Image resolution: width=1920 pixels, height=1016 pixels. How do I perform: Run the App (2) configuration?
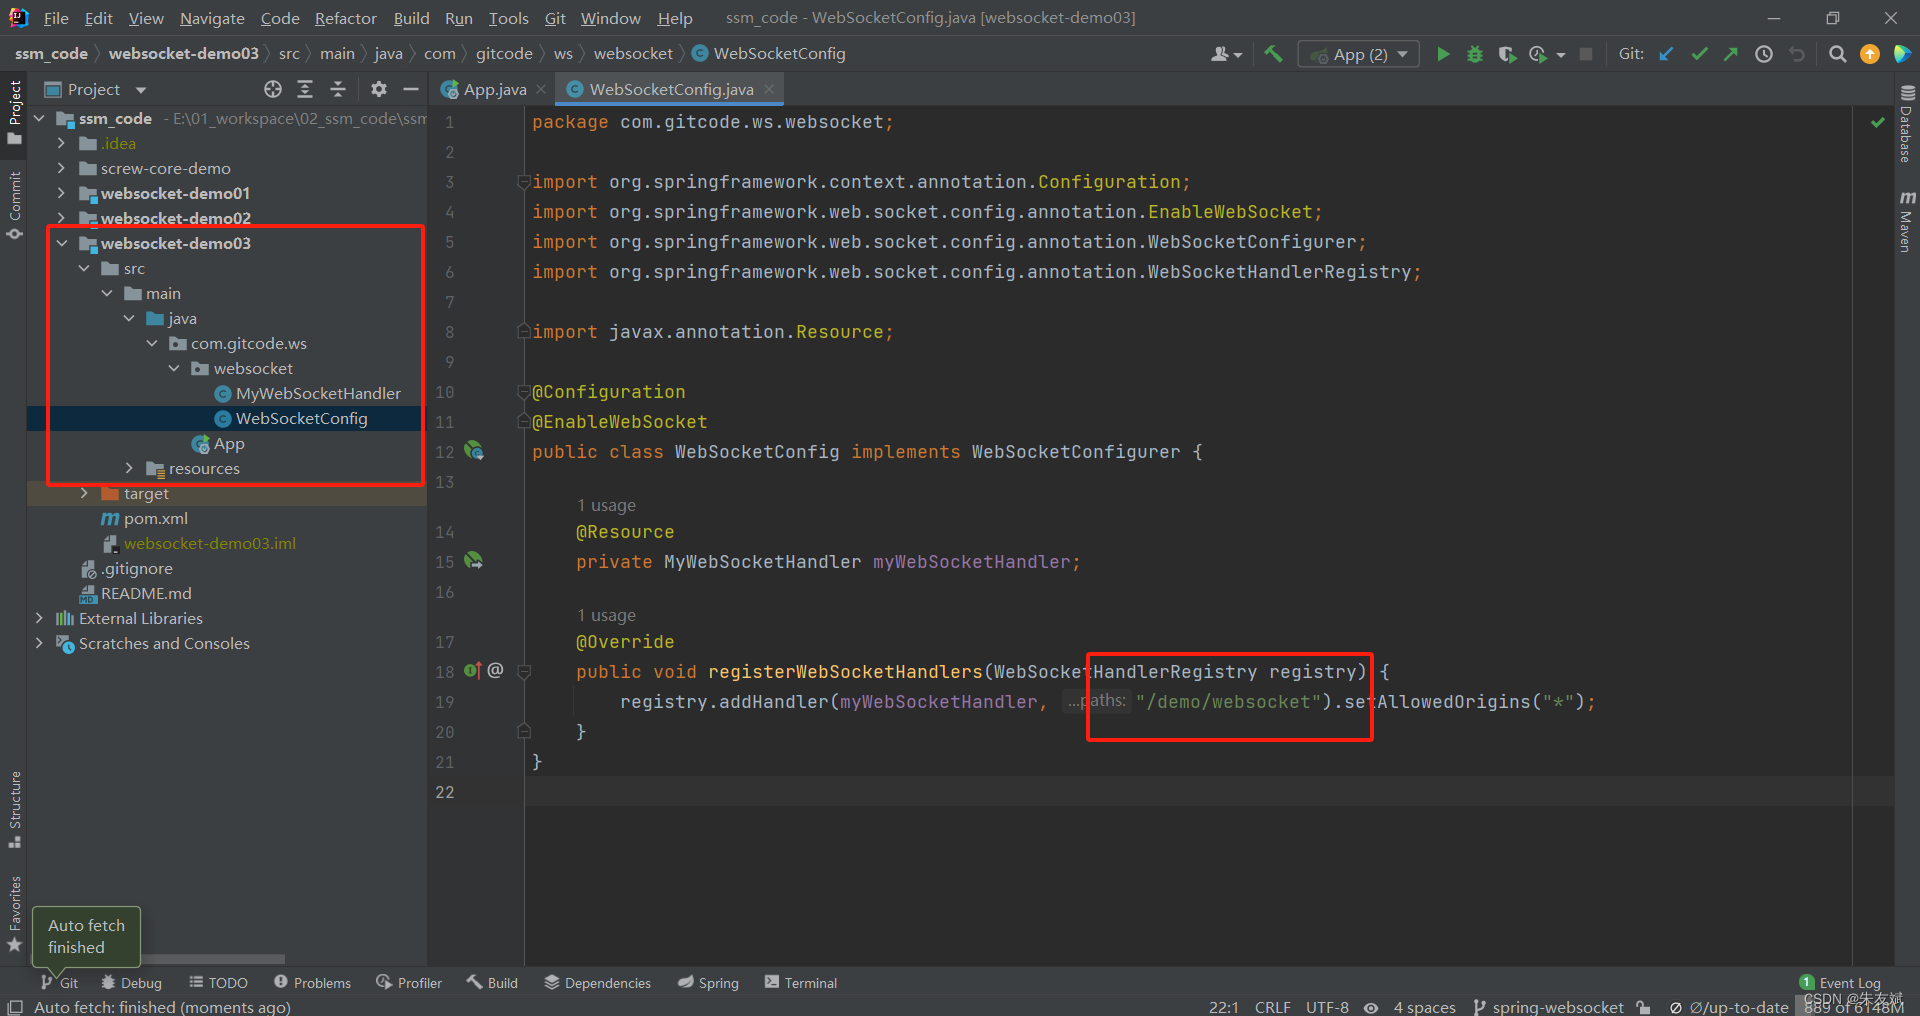click(1442, 54)
